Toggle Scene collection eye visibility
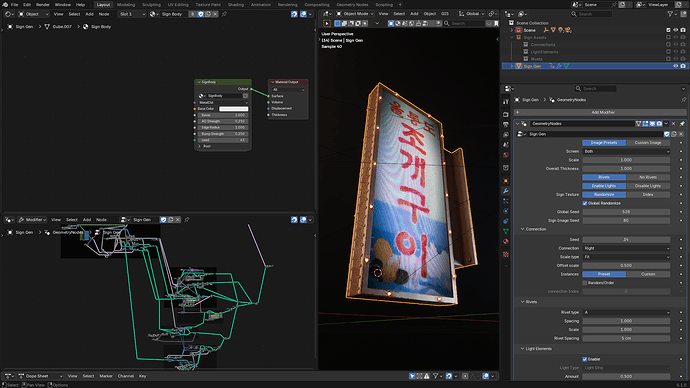 click(675, 30)
